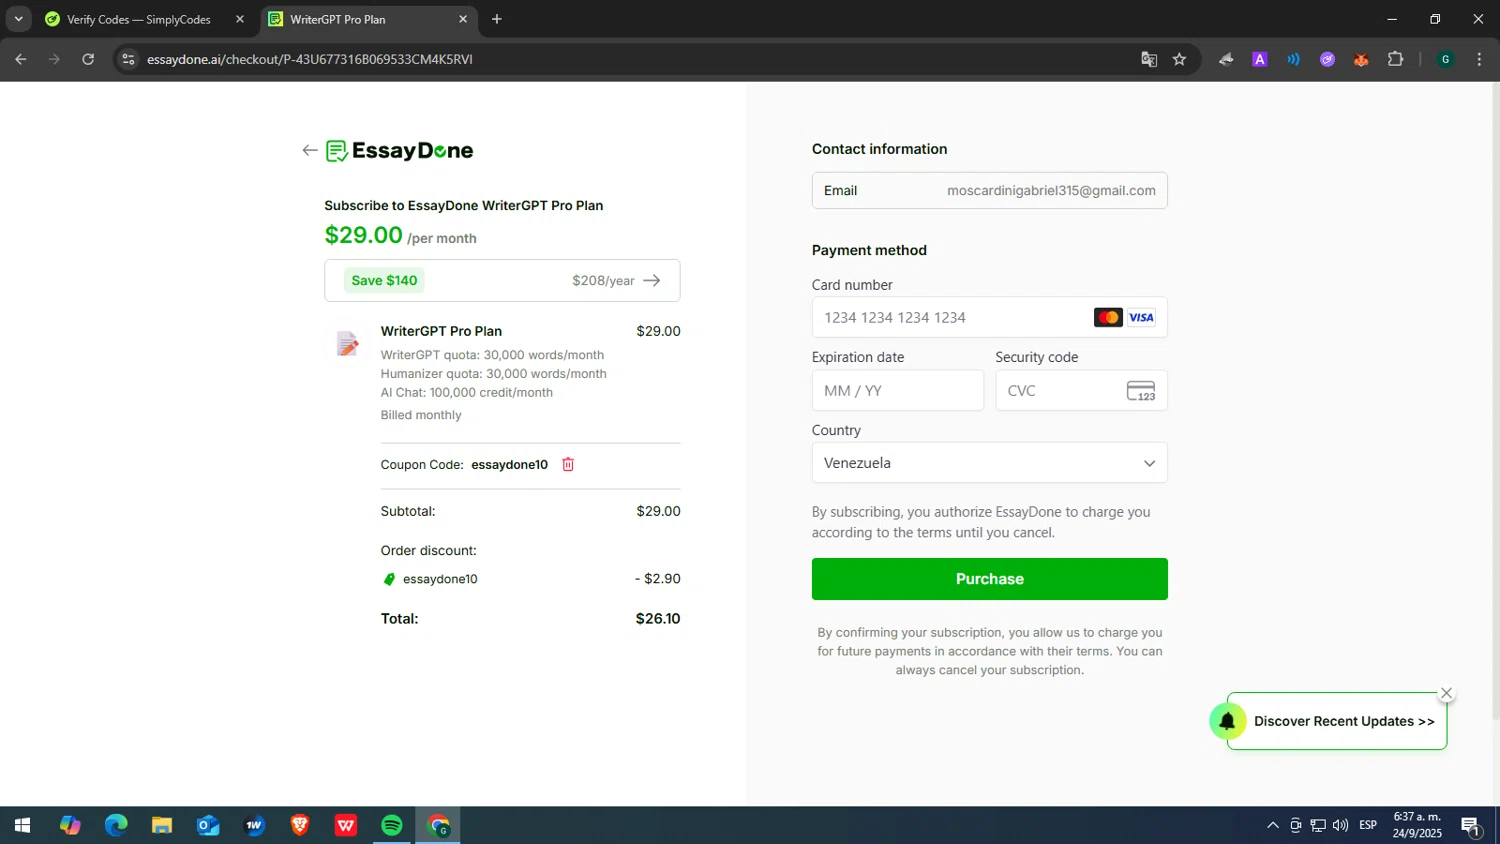This screenshot has height=844, width=1500.
Task: Open File Explorer from taskbar
Action: coord(162,825)
